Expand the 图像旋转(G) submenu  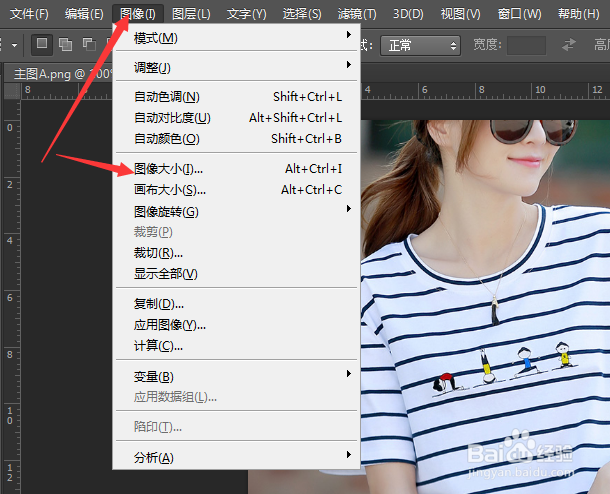pos(237,212)
